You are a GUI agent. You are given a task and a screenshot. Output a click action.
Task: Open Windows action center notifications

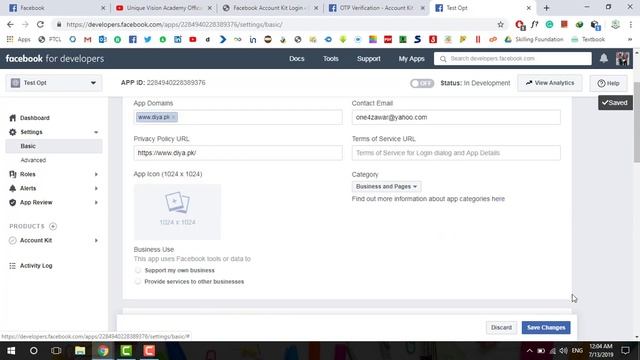625,351
